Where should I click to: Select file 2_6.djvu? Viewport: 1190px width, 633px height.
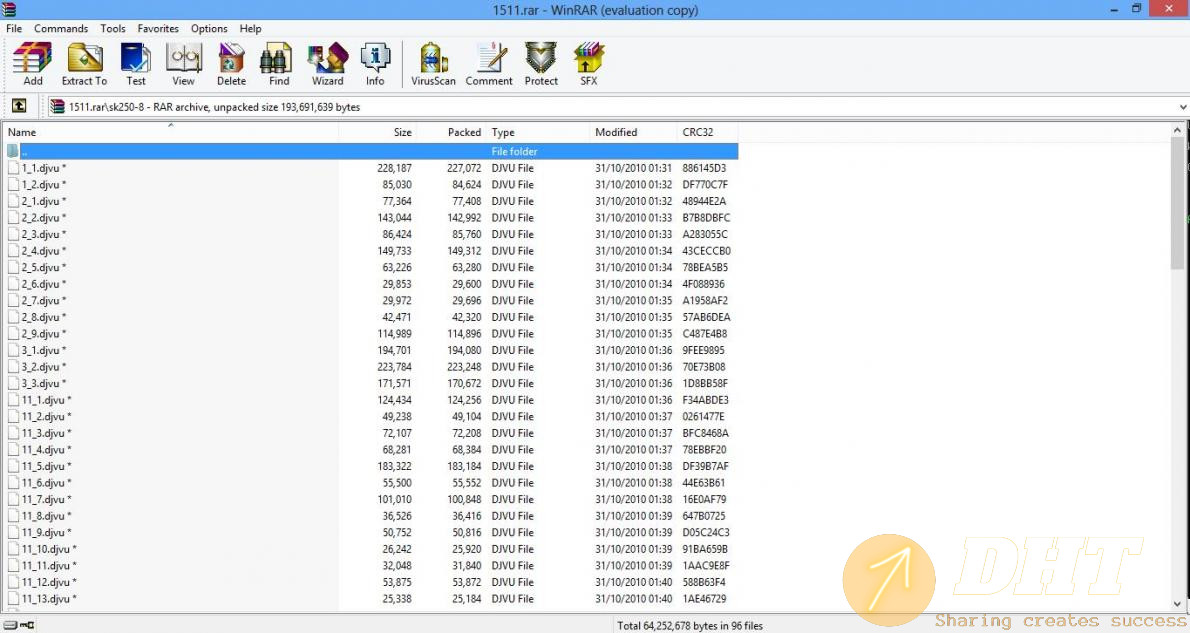point(43,284)
